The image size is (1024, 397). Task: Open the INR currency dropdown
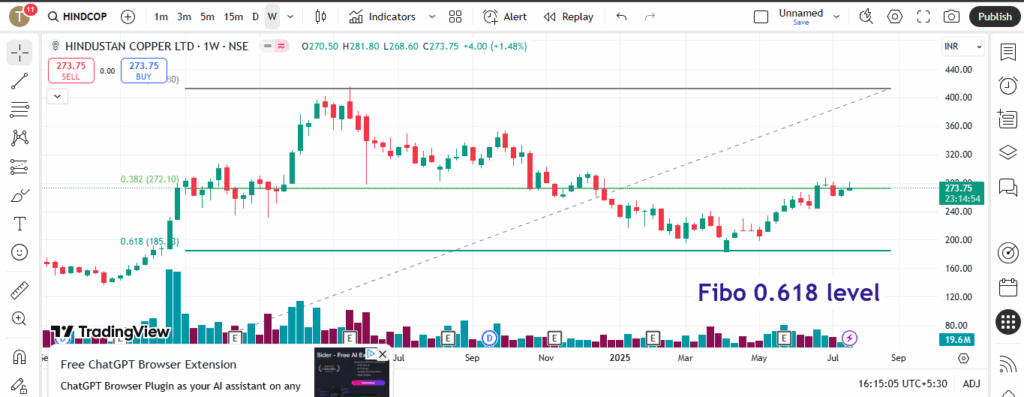[963, 47]
